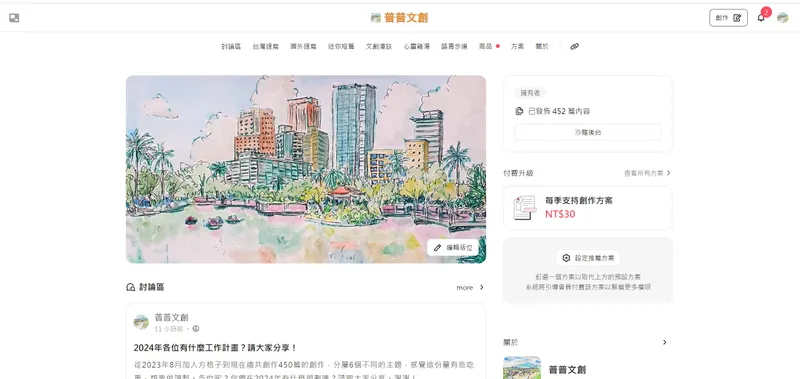Screen dimensions: 800x379
Task: Click the published-content document icon
Action: tap(519, 111)
